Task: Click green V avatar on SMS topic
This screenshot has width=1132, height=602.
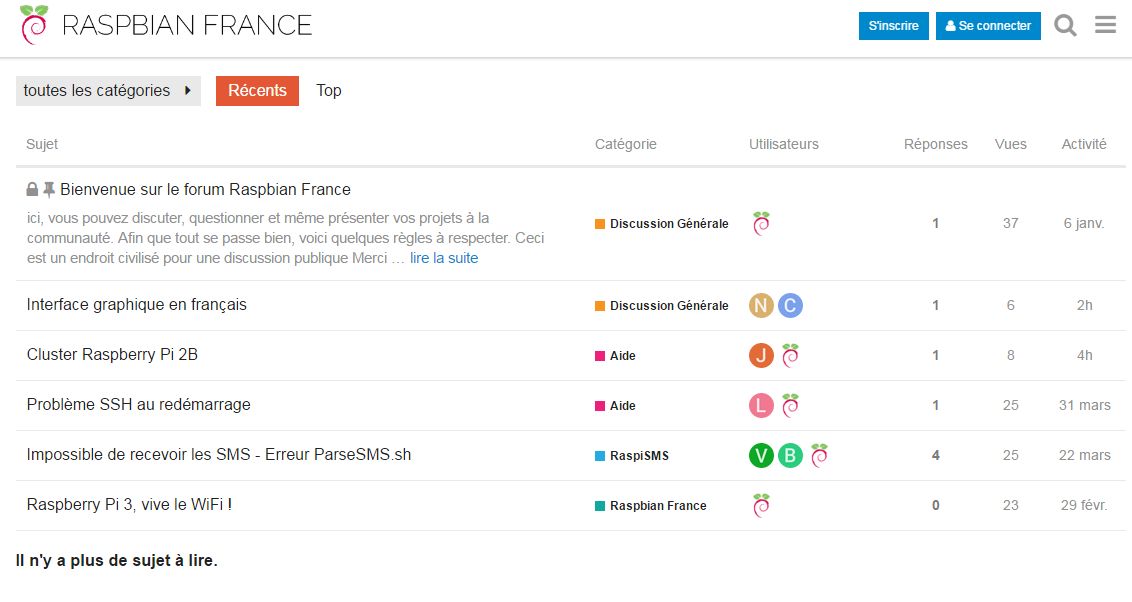Action: click(x=761, y=455)
